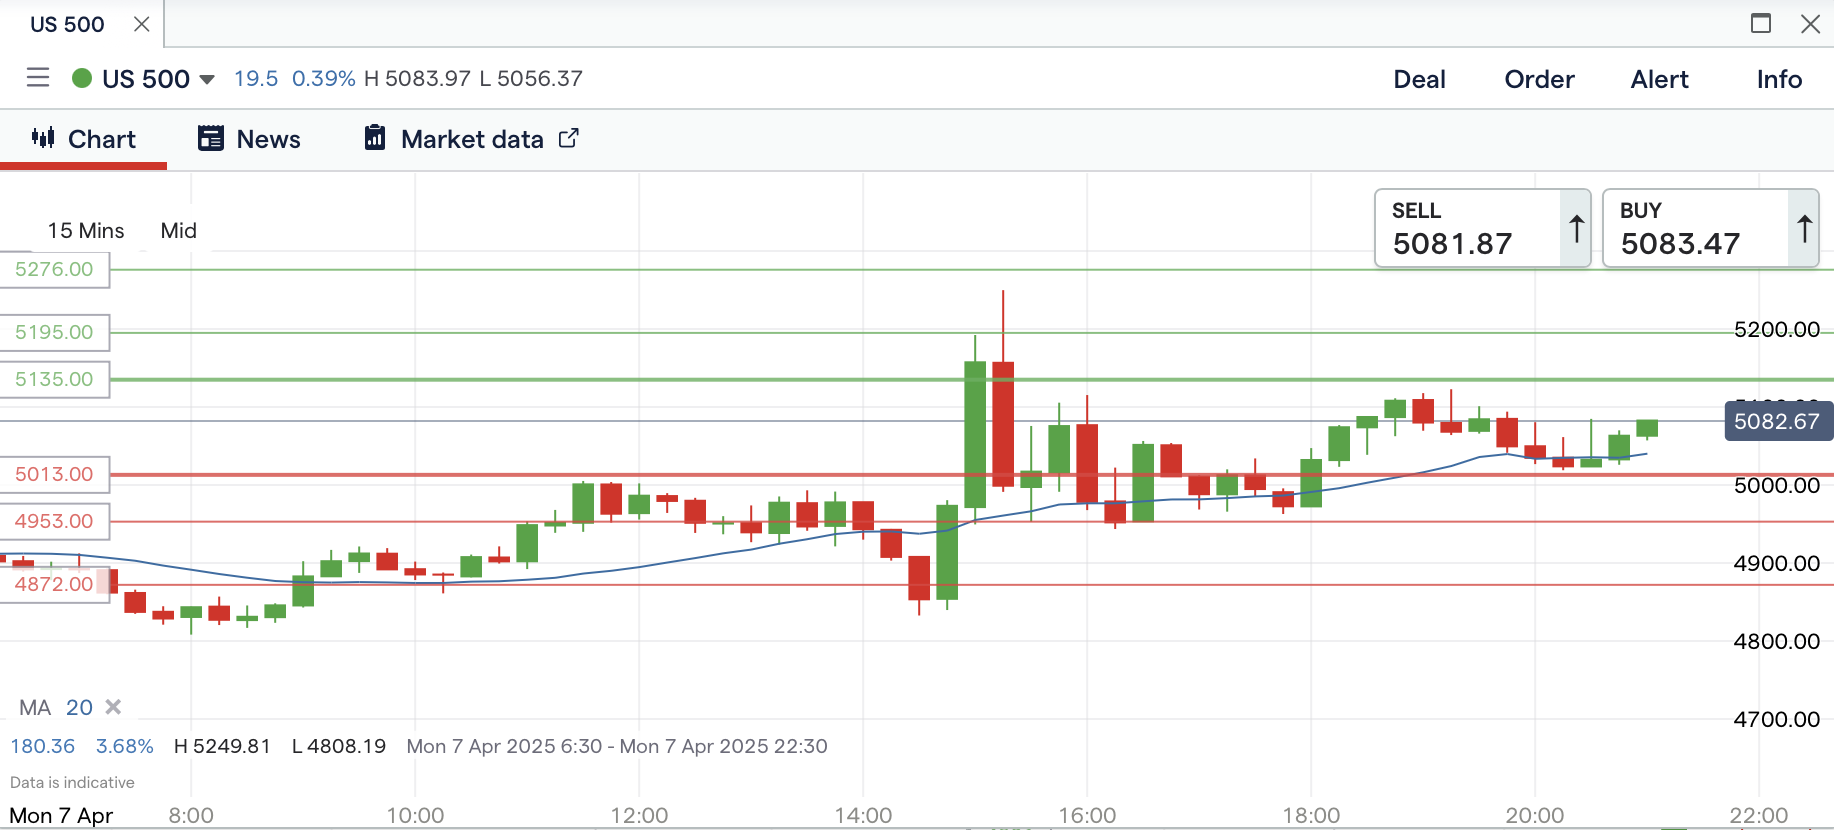Open the Order panel
Screen dimensions: 1834x830
[1539, 79]
